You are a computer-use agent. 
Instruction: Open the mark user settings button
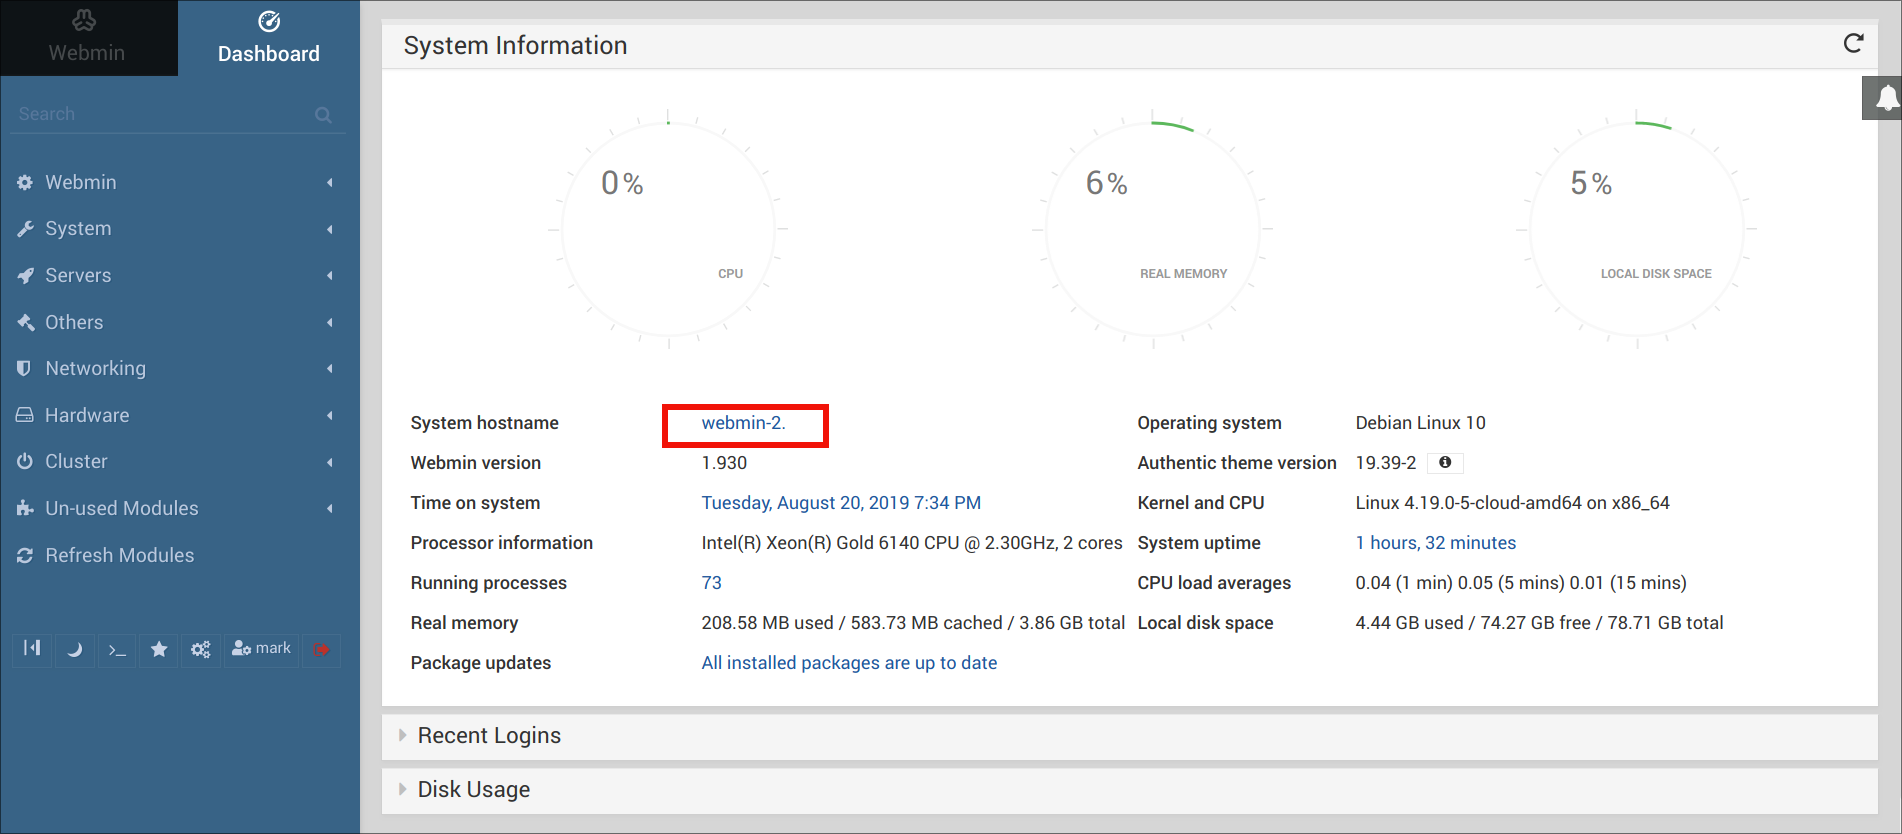pos(261,649)
